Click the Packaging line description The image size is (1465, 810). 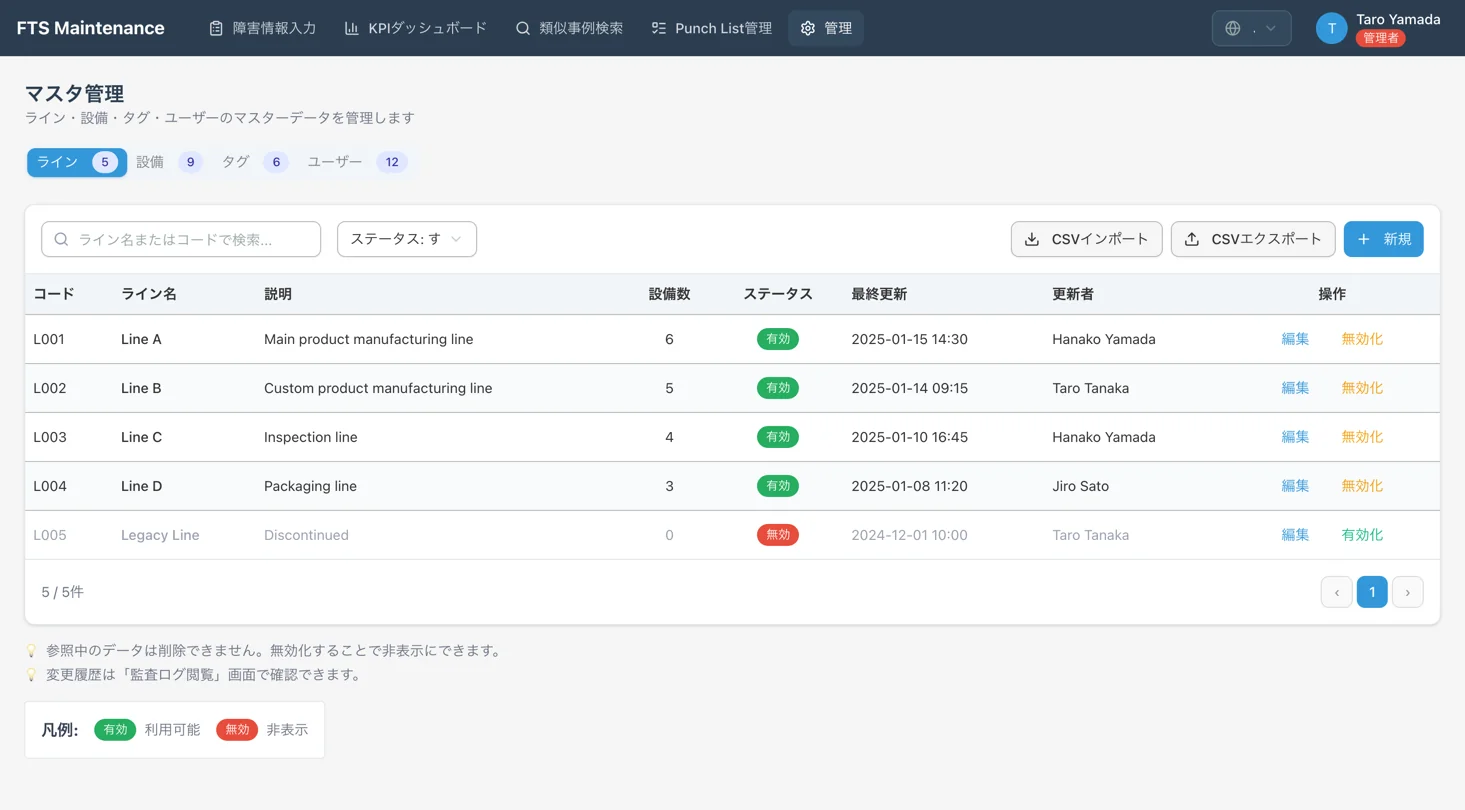[310, 486]
